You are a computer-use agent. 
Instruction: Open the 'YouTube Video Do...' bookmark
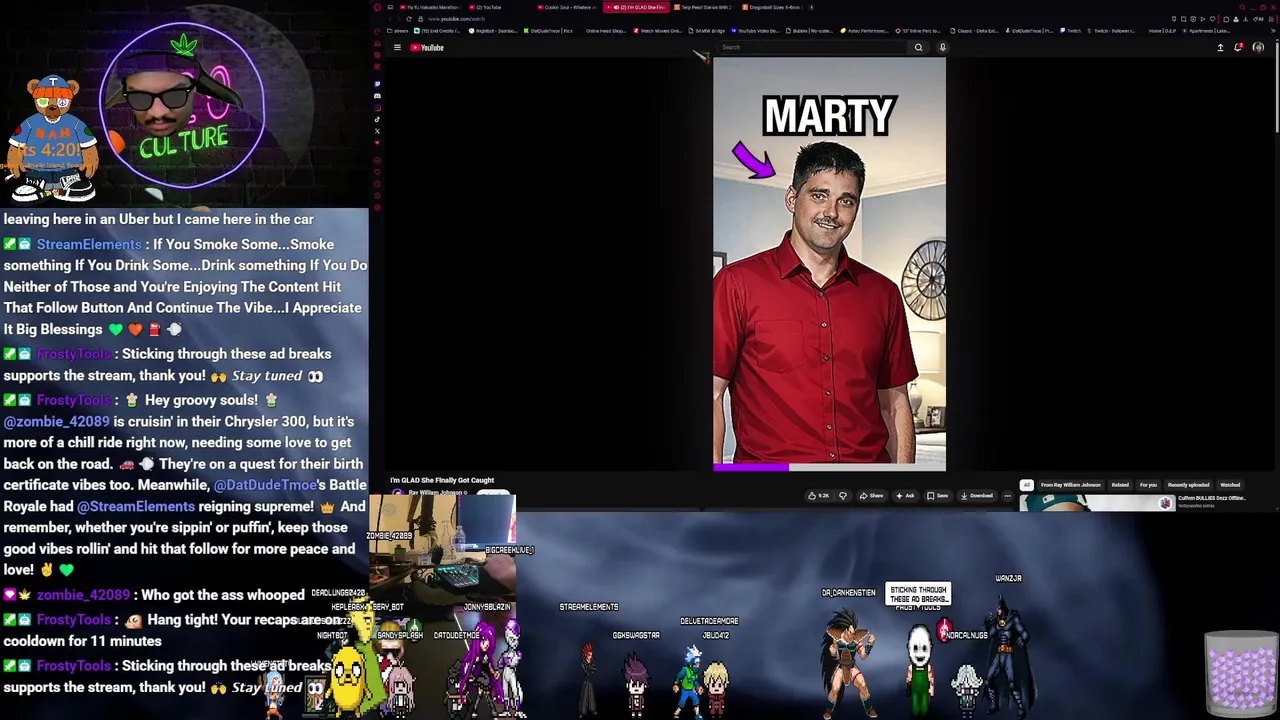757,31
